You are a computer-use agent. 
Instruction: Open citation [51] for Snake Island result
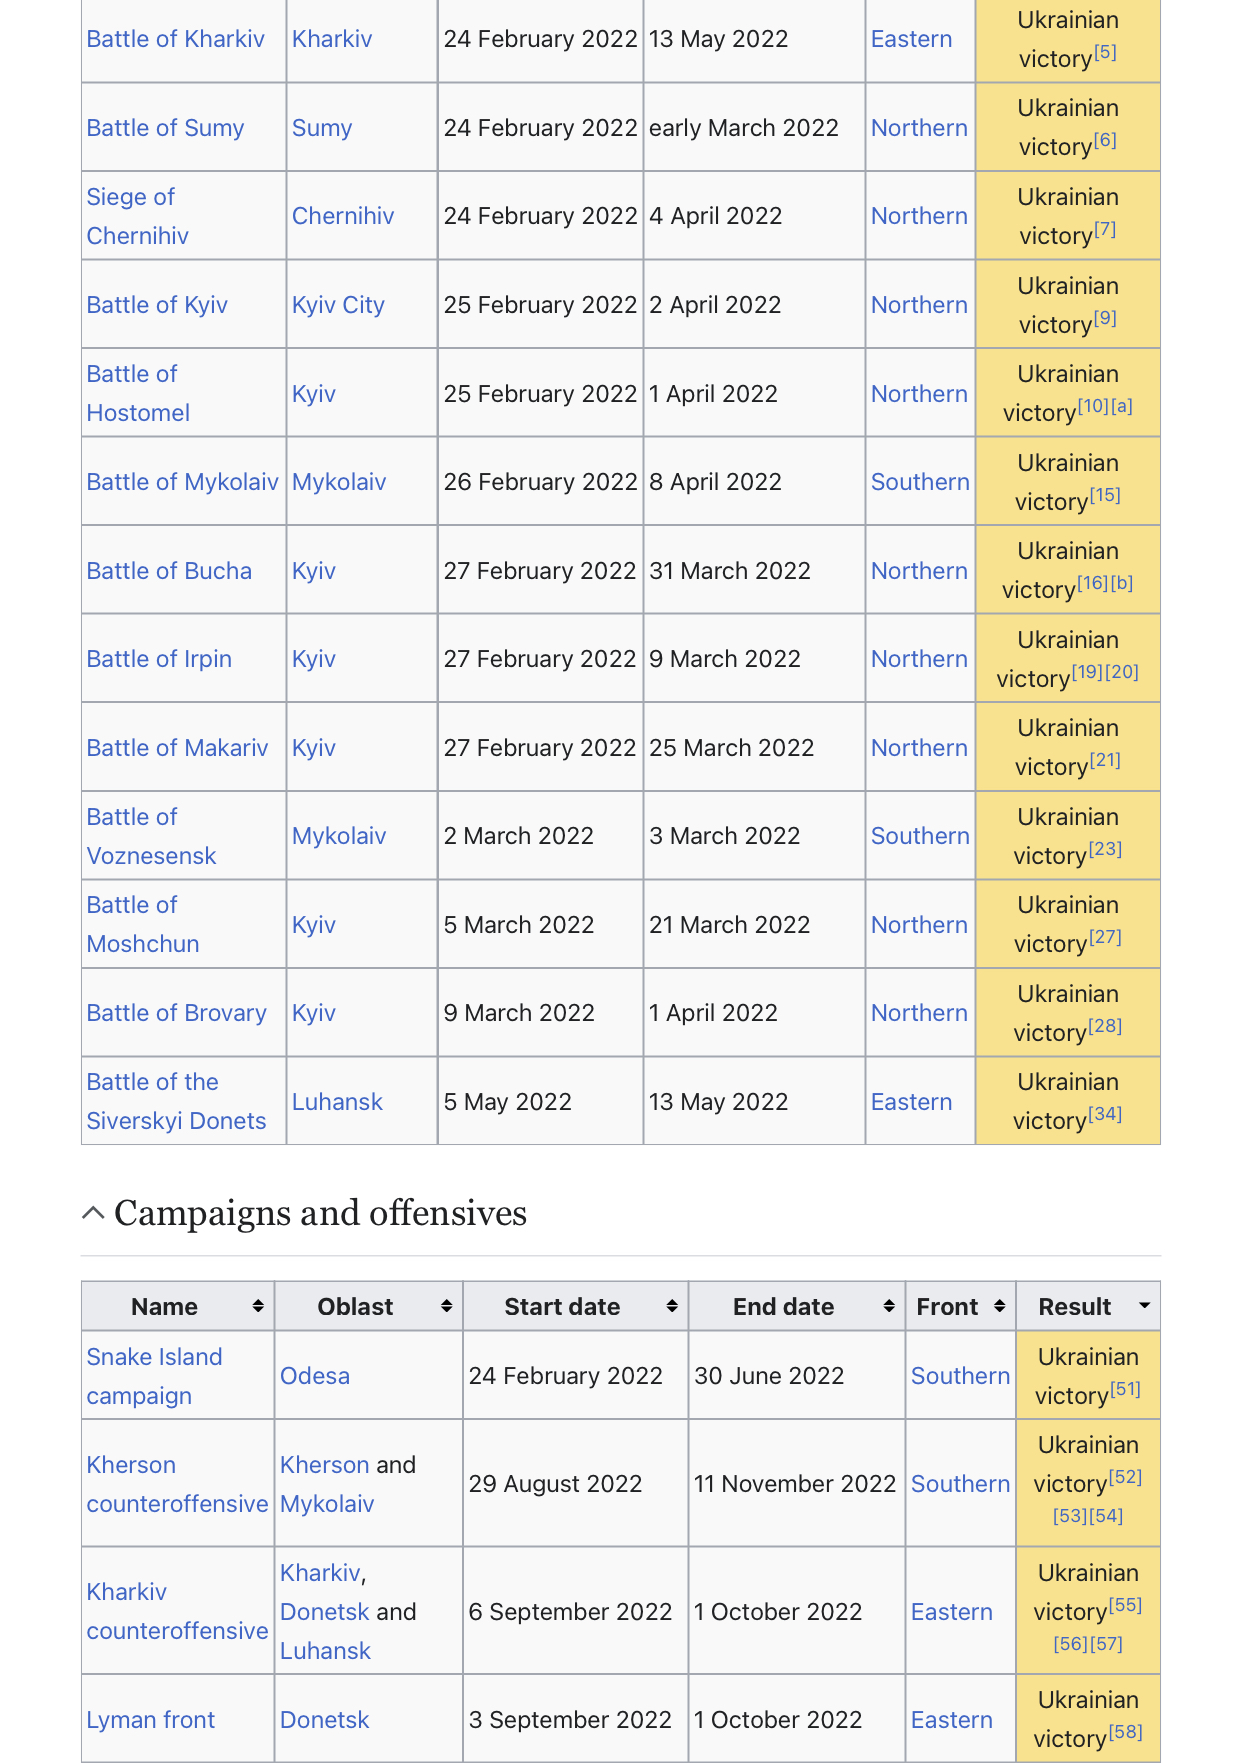[x=1125, y=1389]
